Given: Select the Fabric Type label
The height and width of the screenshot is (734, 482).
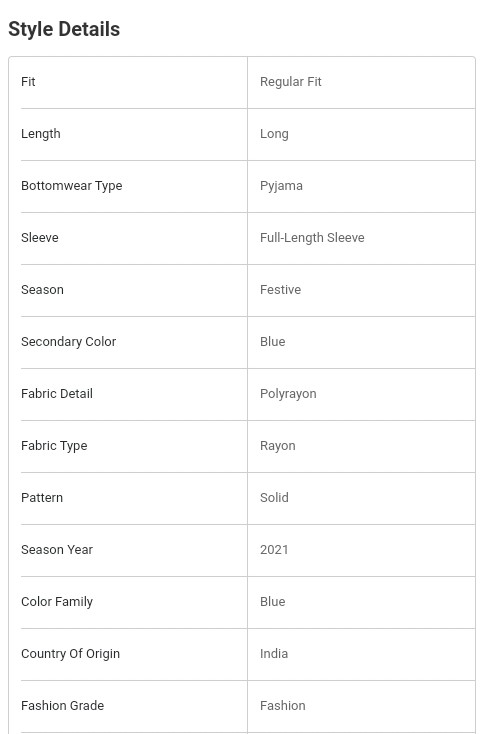Looking at the screenshot, I should coord(54,446).
